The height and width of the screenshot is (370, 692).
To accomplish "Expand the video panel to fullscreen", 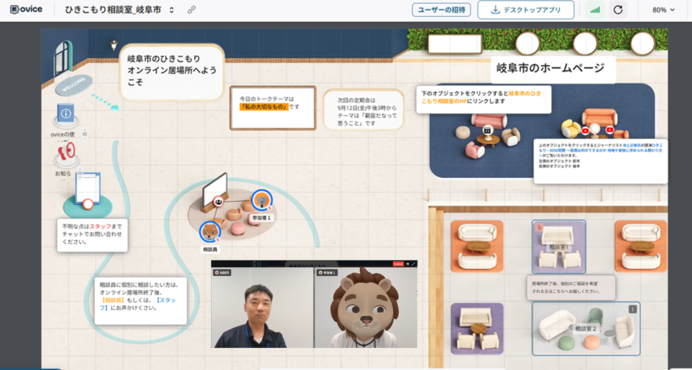I will point(414,264).
